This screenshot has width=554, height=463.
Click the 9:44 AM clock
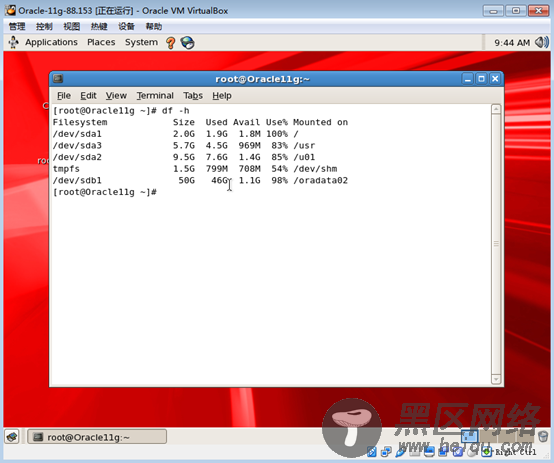(512, 43)
